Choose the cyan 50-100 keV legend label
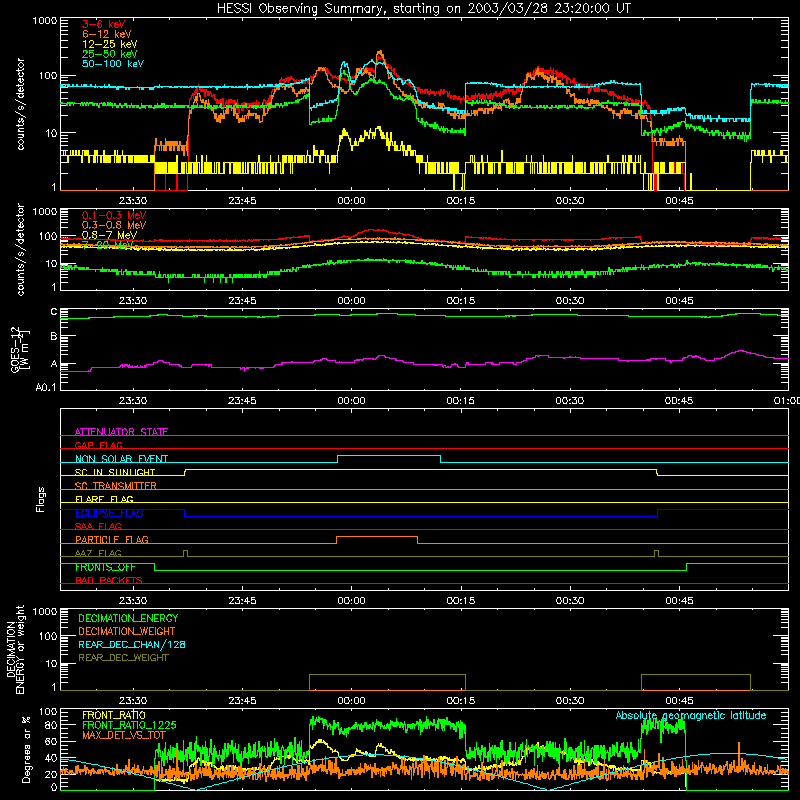The image size is (800, 800). pos(112,64)
